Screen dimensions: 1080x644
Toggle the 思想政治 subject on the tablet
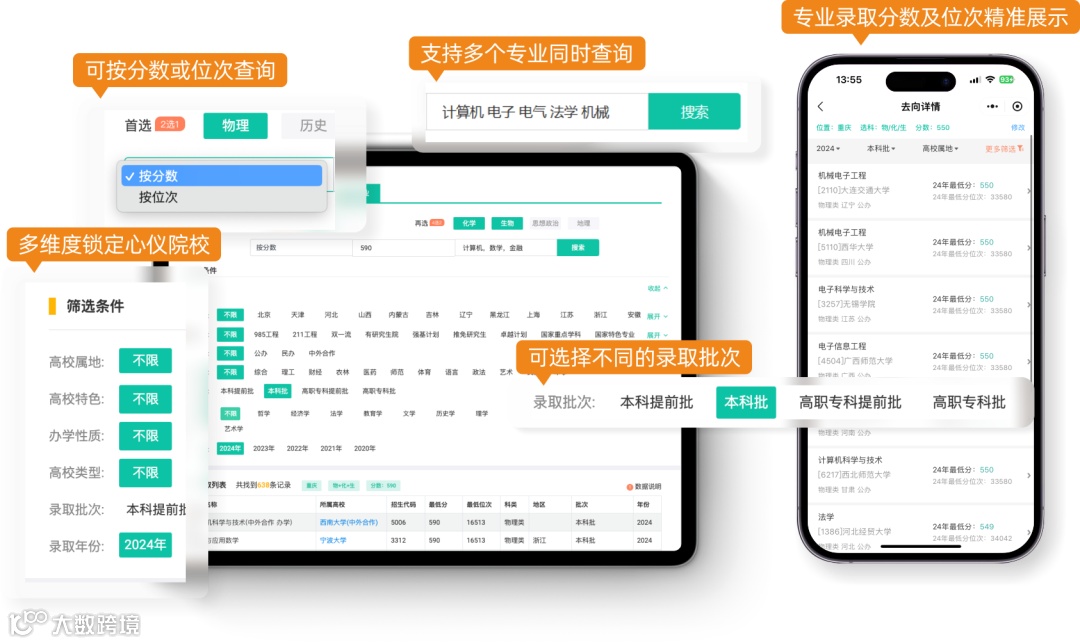(x=545, y=223)
